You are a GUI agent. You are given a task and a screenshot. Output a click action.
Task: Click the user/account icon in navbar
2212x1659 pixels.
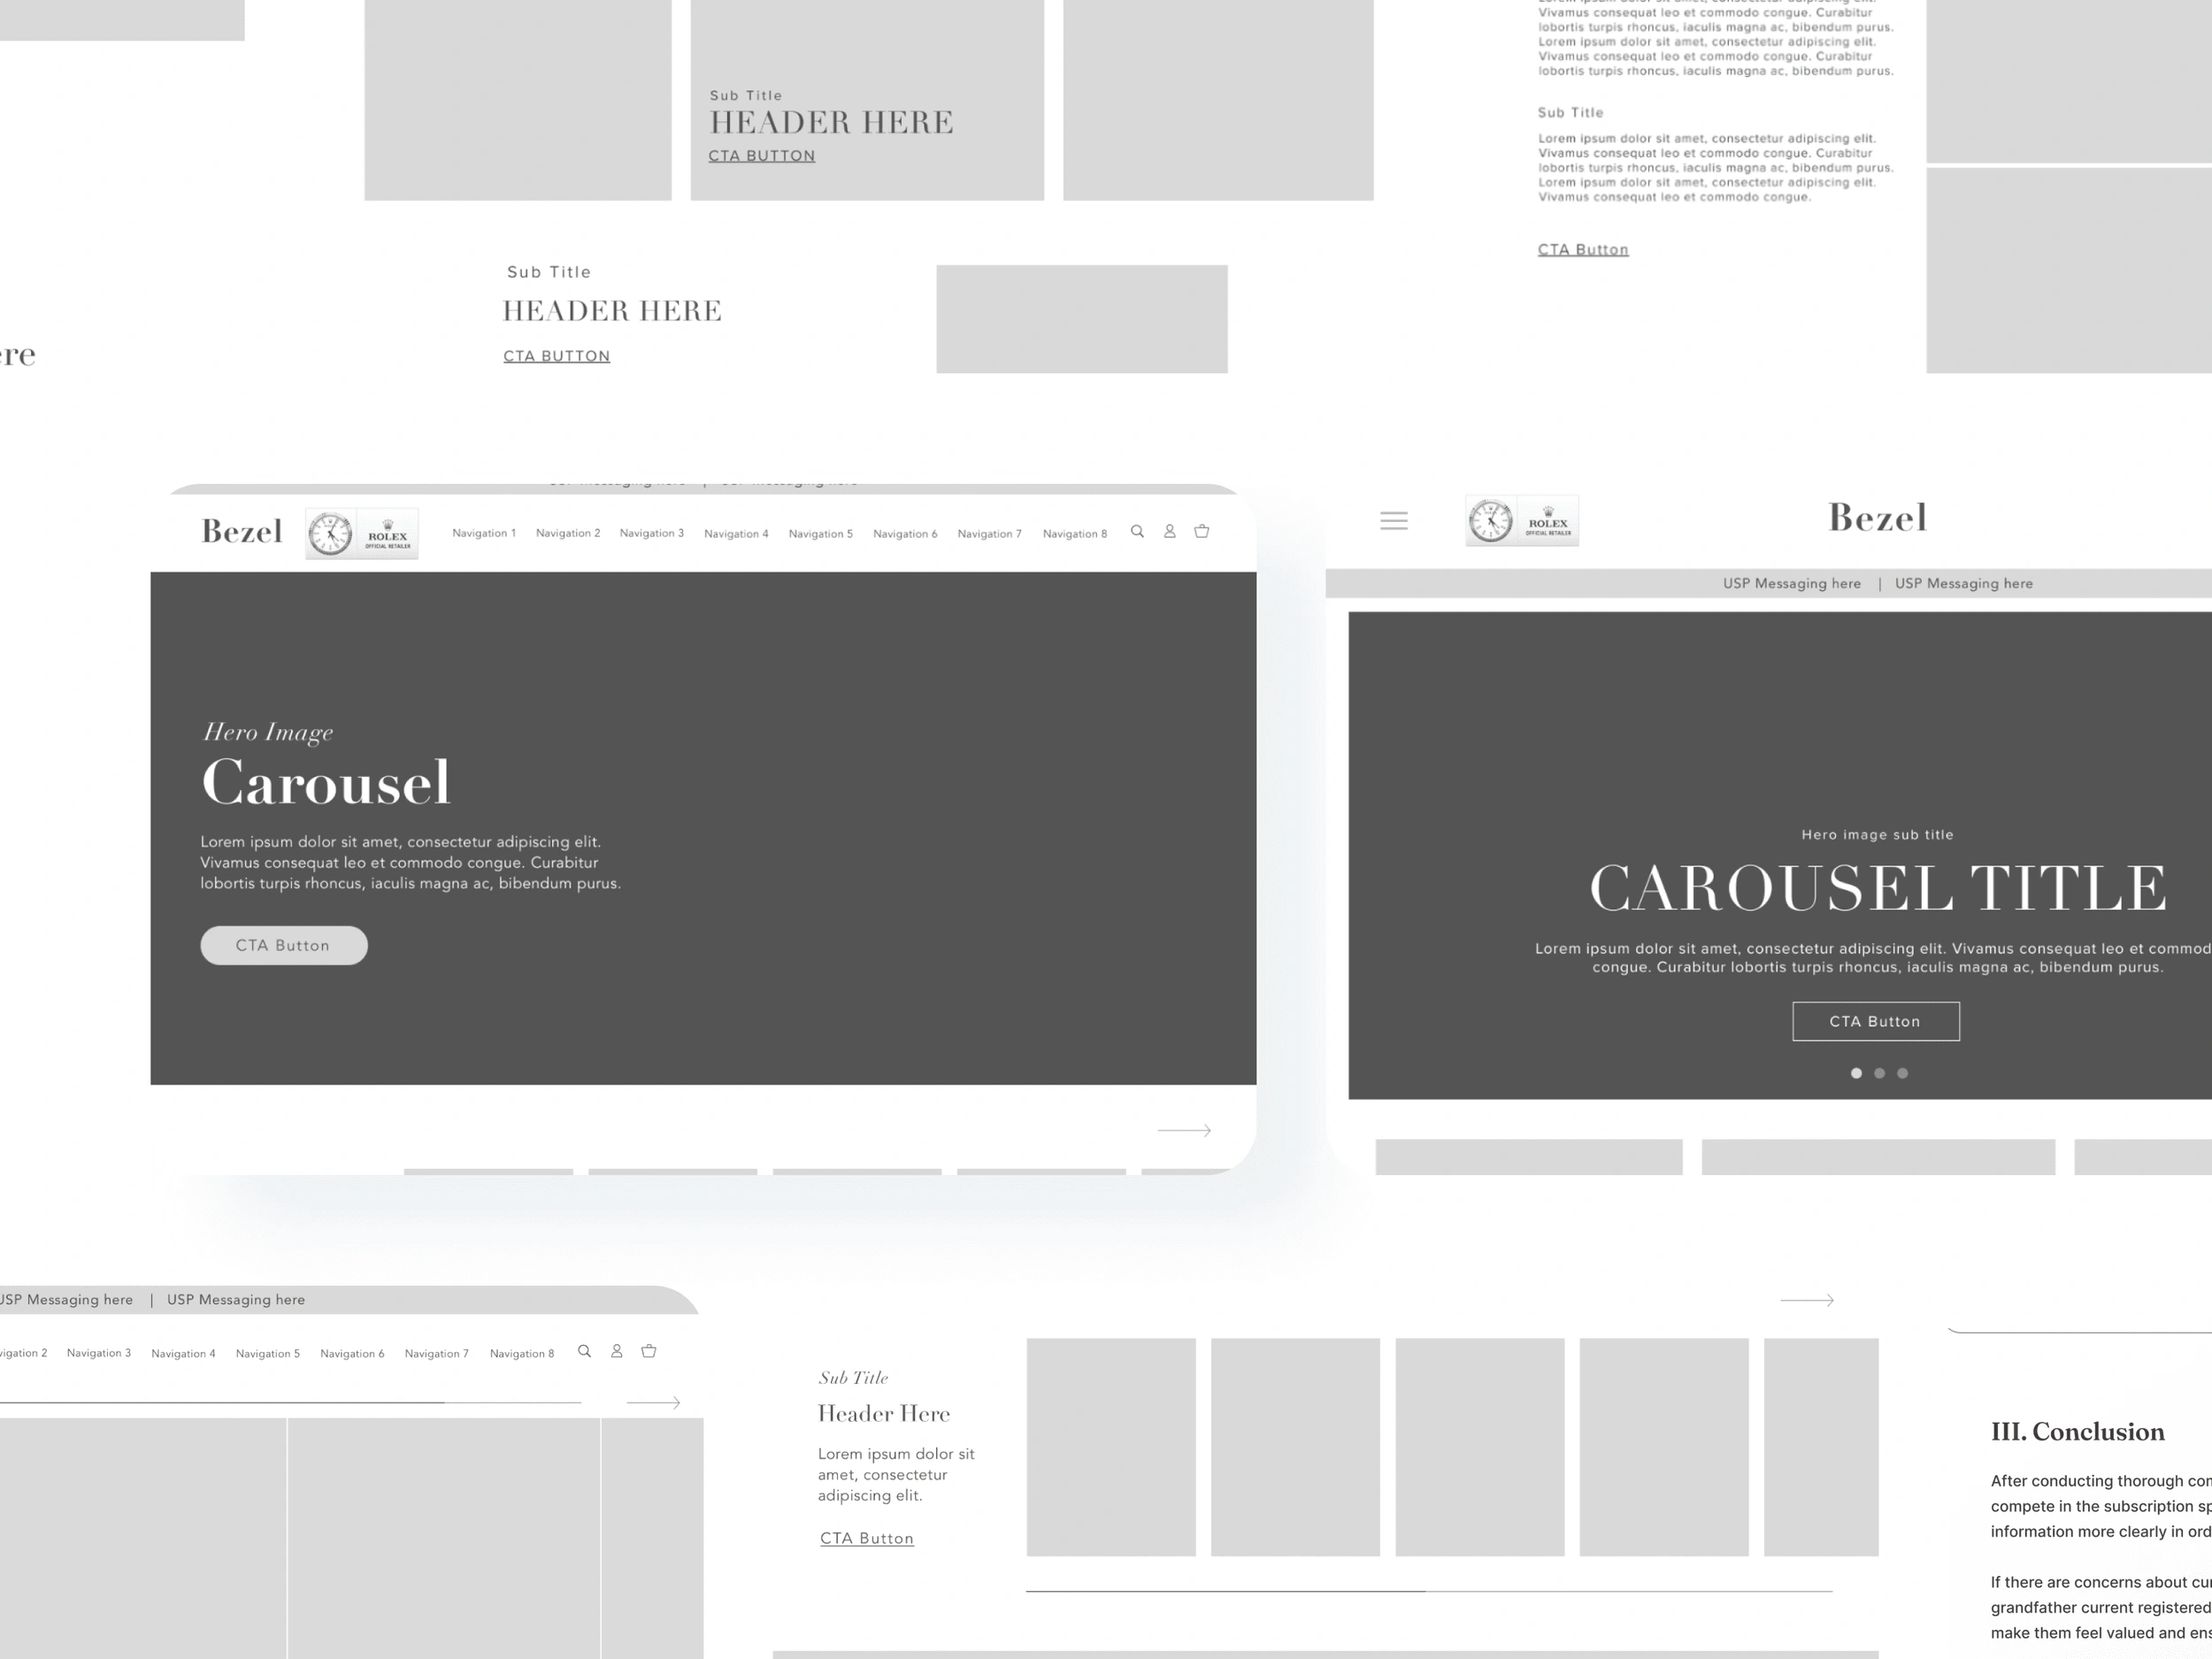click(x=1169, y=532)
